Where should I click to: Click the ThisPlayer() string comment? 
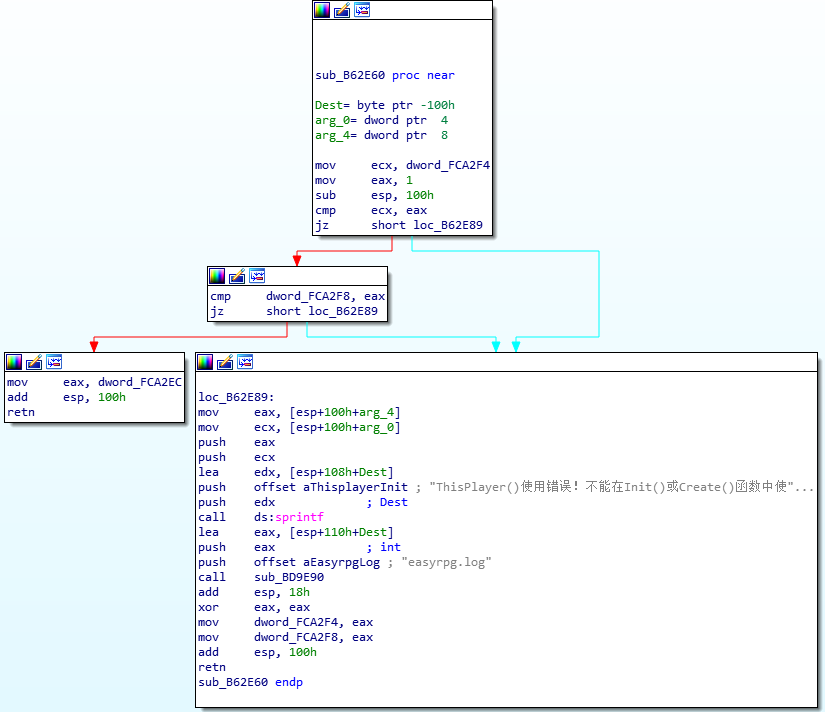(621, 487)
